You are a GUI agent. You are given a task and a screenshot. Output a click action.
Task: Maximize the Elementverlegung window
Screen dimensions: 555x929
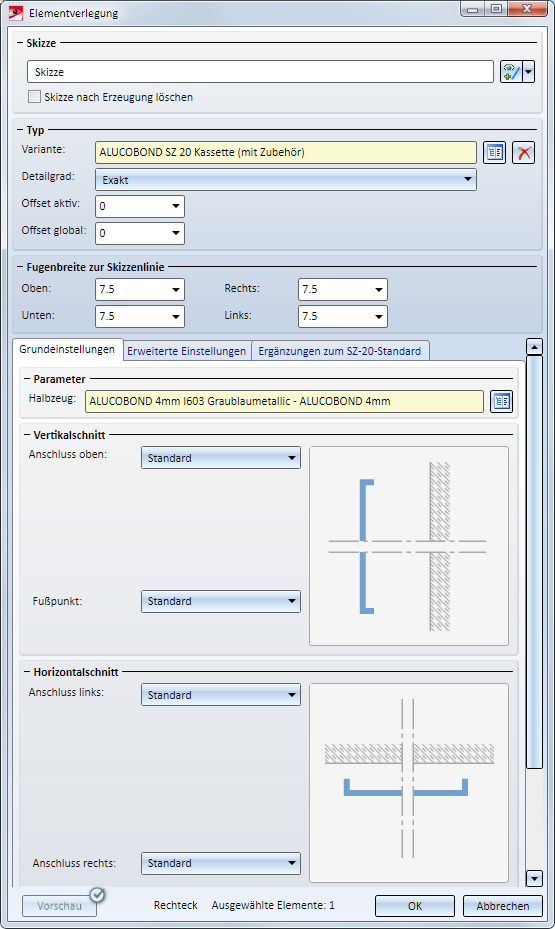[496, 9]
